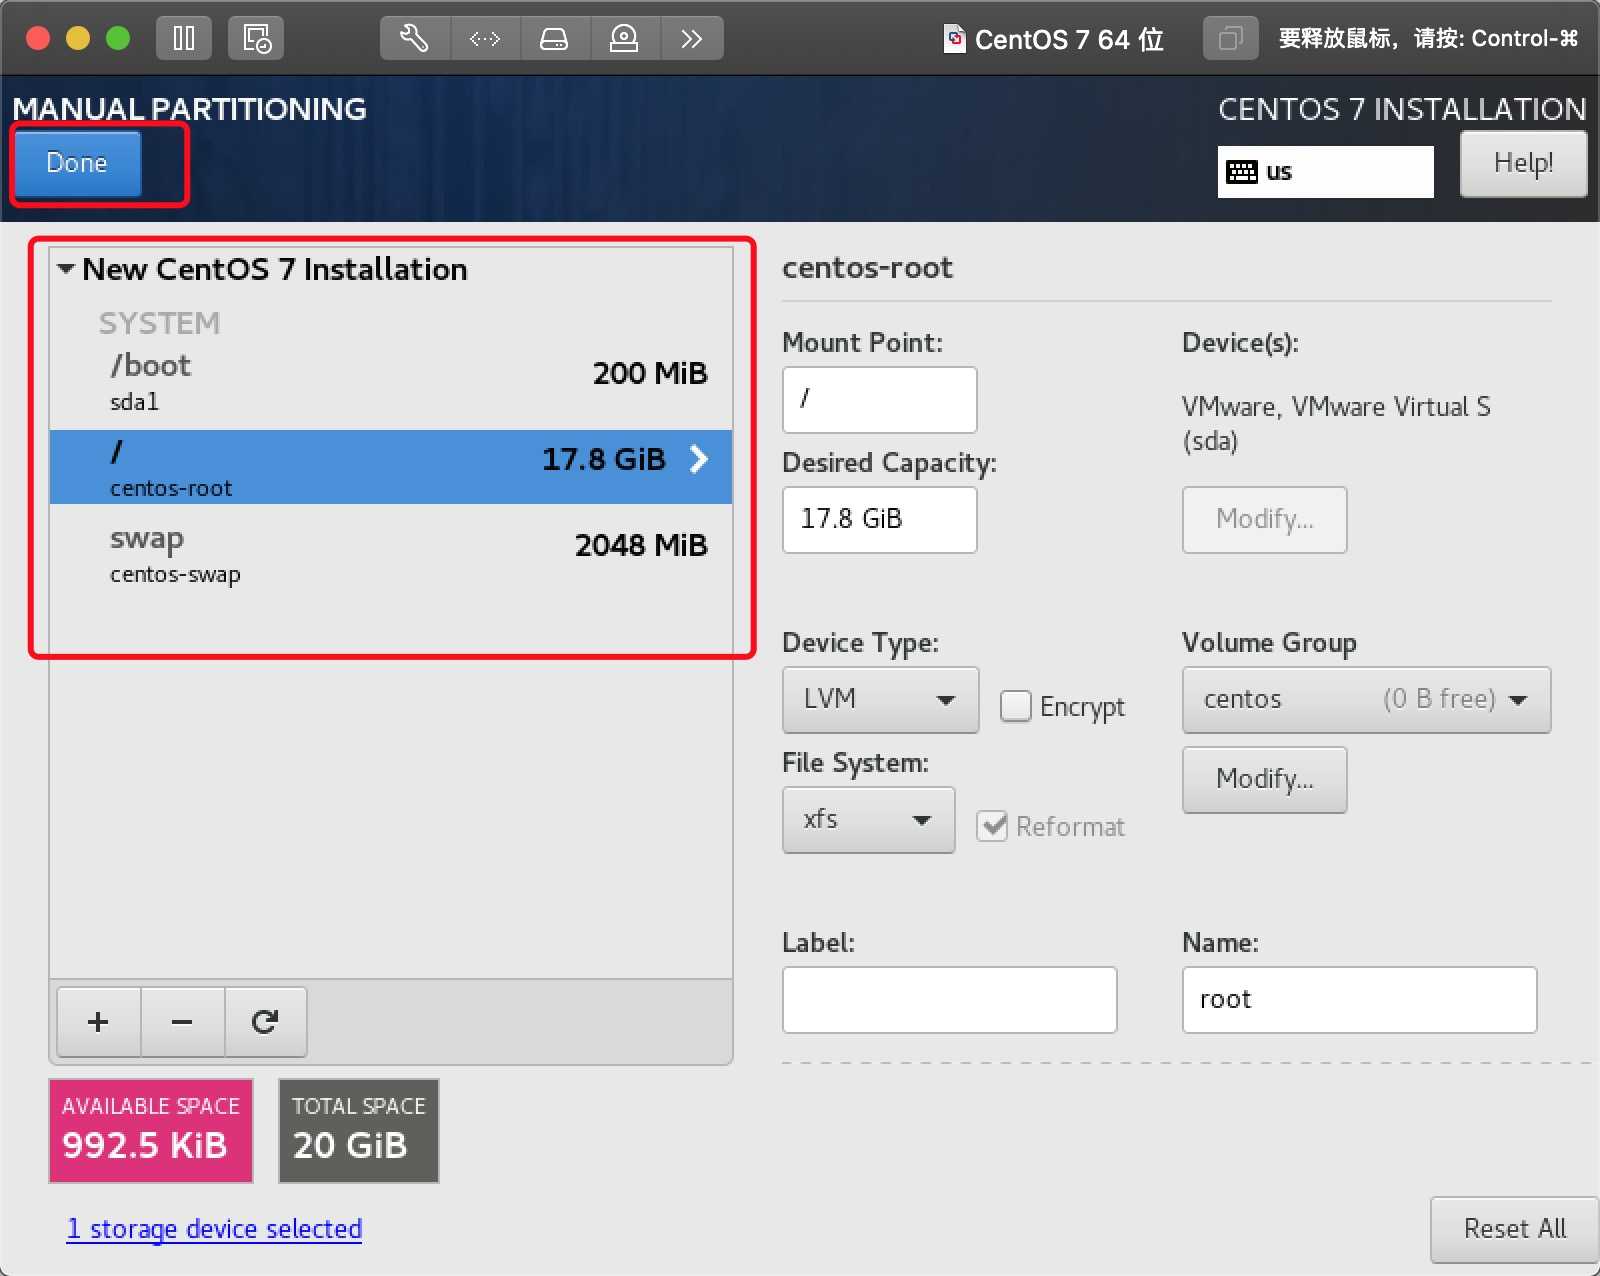
Task: Focus the Name field containing root
Action: [x=1360, y=1000]
